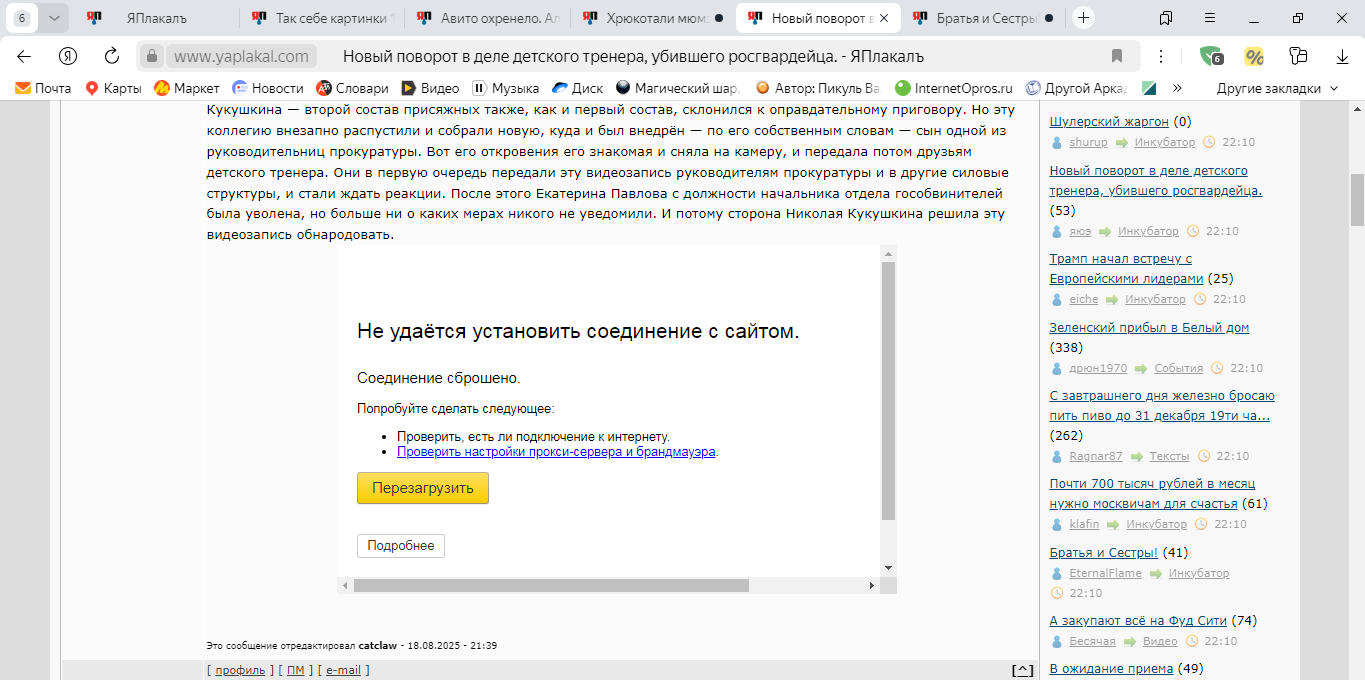Open the downloads arrow icon
Screen dimensions: 1365x680
pyautogui.click(x=1342, y=56)
